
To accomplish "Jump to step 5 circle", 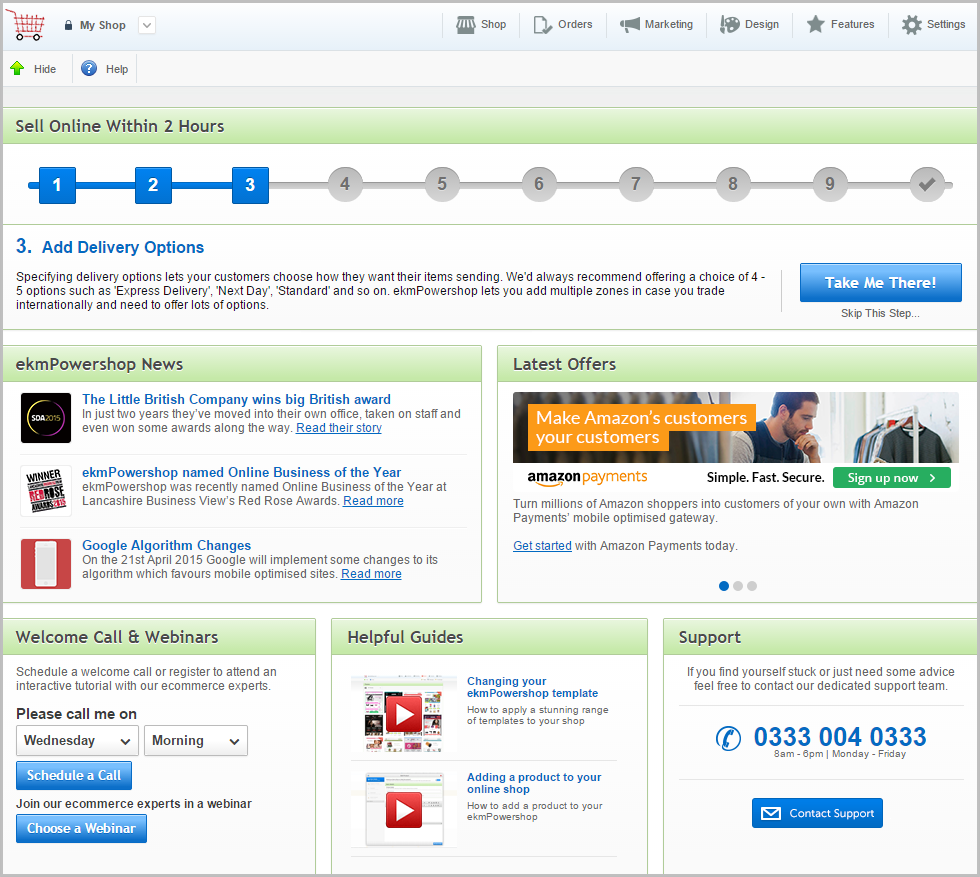I will (442, 184).
